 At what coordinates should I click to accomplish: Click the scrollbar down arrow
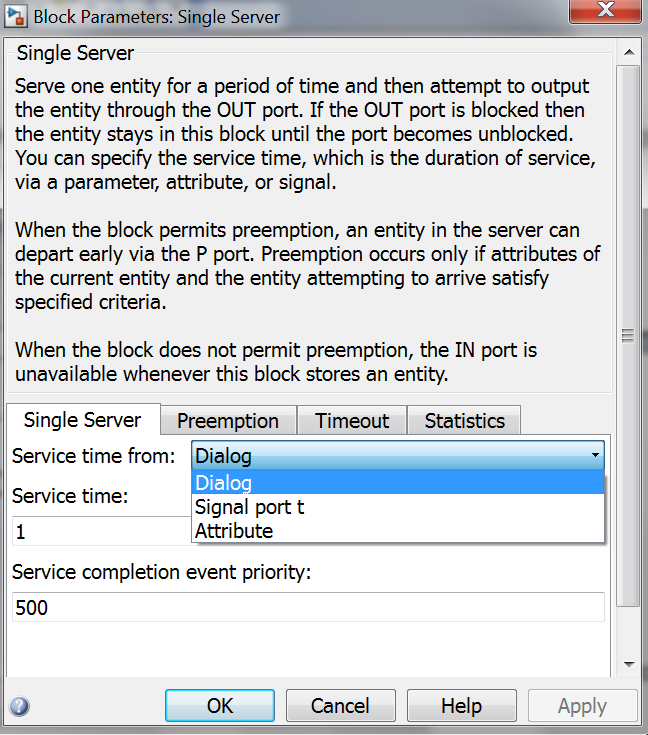629,664
